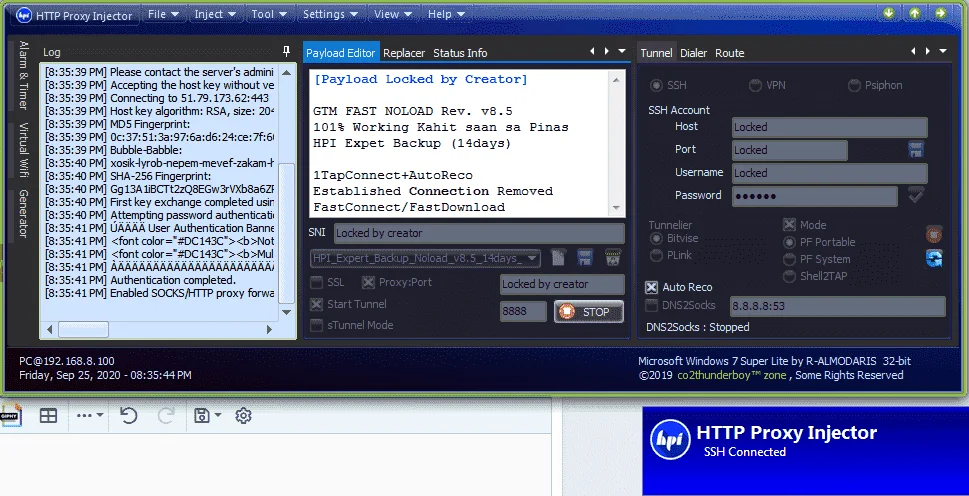Open settings gear in lower toolbar
This screenshot has height=496, width=969.
click(x=243, y=416)
